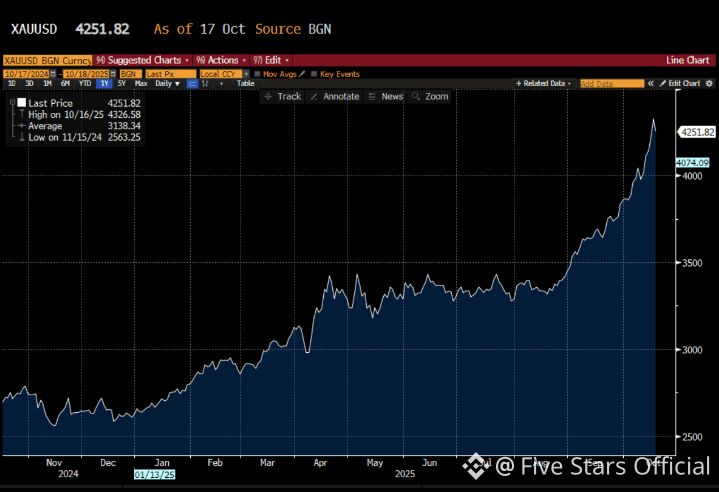Open the Daily periodicity dropdown
This screenshot has width=719, height=492.
pos(167,83)
